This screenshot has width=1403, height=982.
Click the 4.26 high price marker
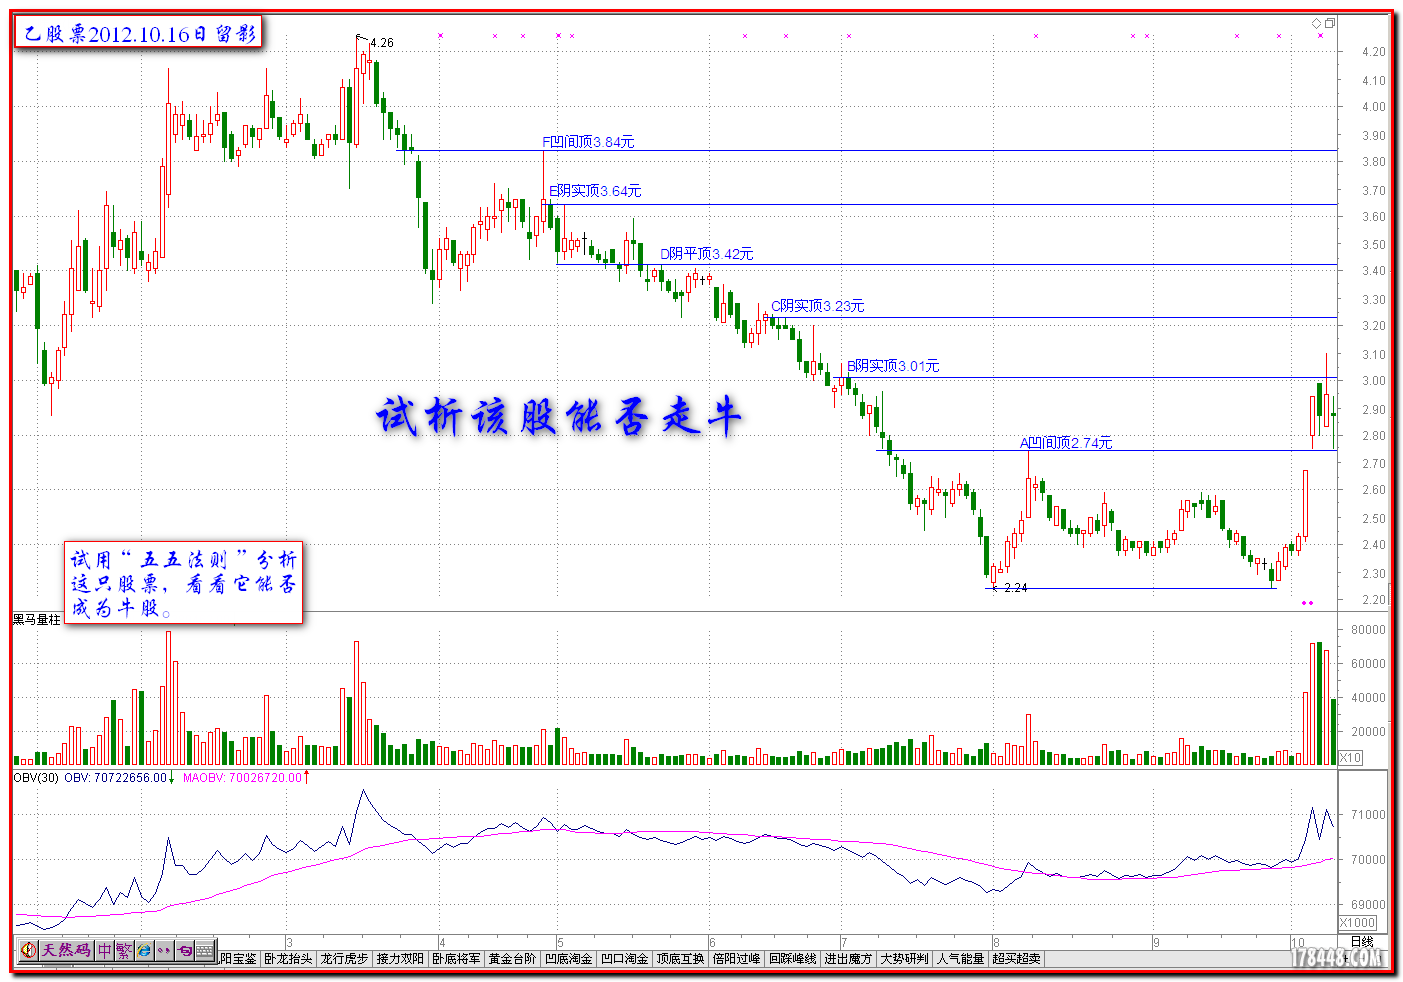[381, 43]
